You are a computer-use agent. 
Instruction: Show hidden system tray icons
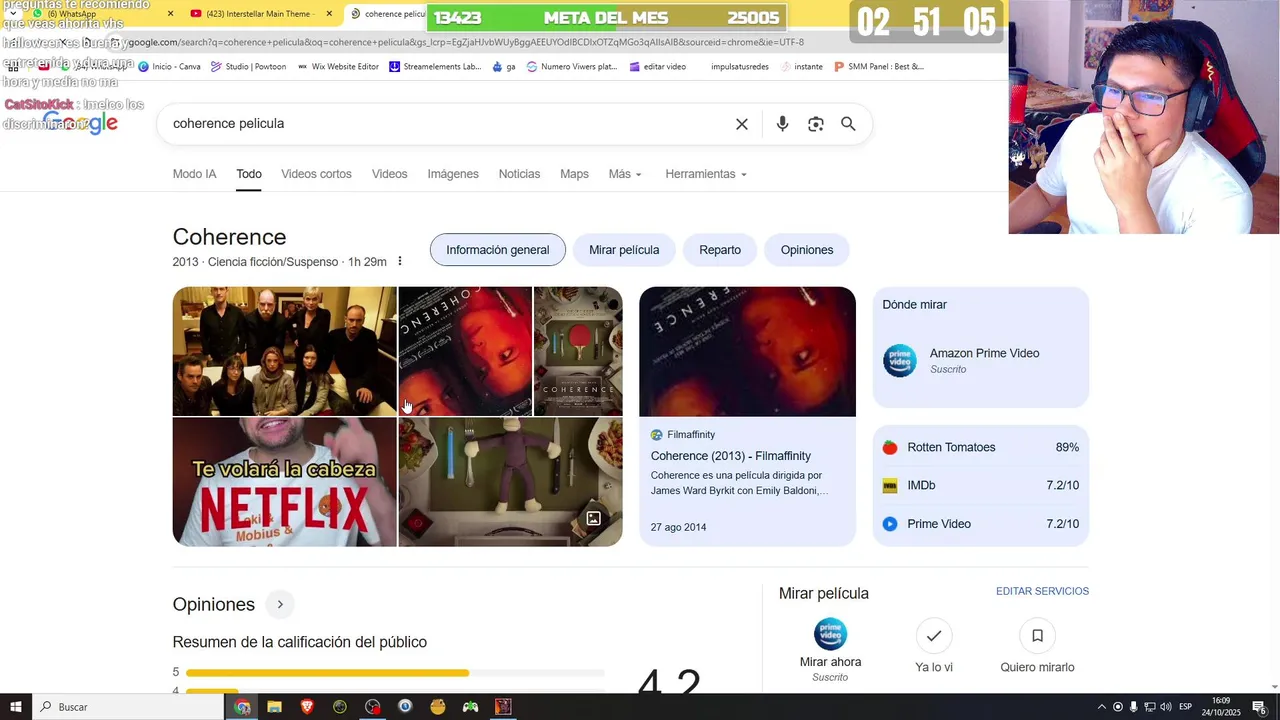tap(1102, 707)
